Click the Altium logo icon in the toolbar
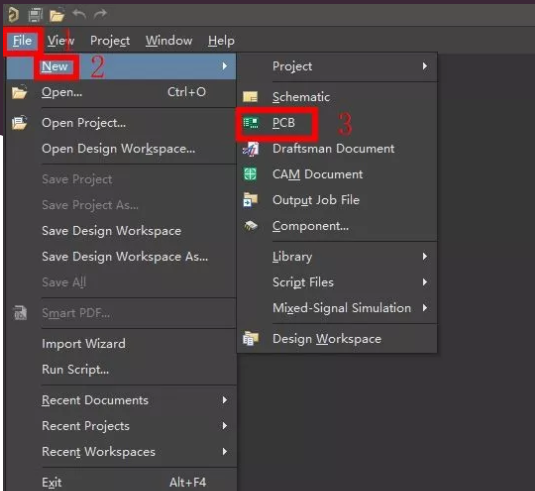The width and height of the screenshot is (535, 491). (13, 15)
